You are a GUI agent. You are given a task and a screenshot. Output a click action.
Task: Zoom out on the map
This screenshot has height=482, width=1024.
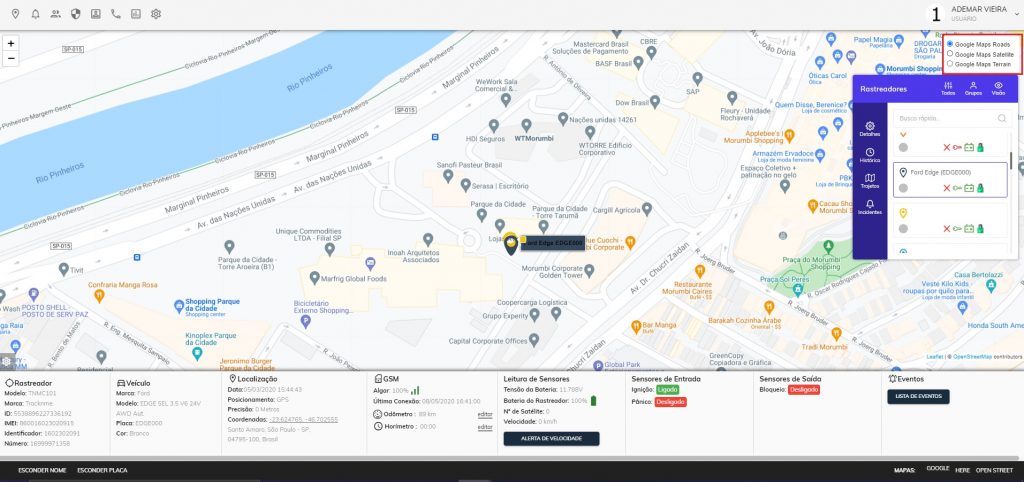[x=10, y=58]
